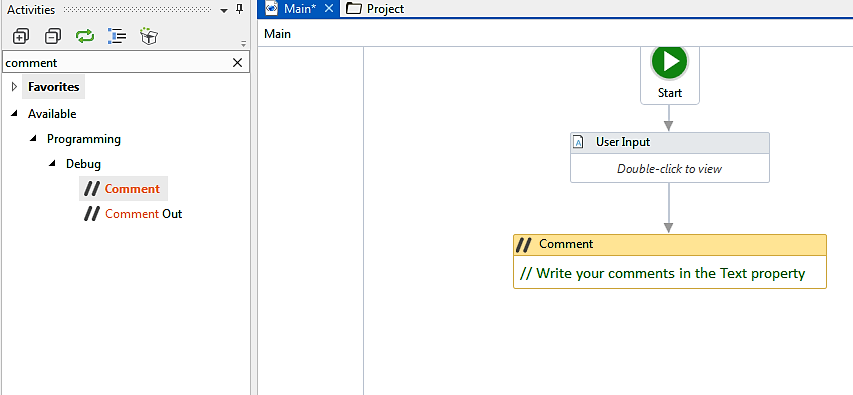Click the Manage Packages box icon
Screen dimensions: 853x395
149,36
